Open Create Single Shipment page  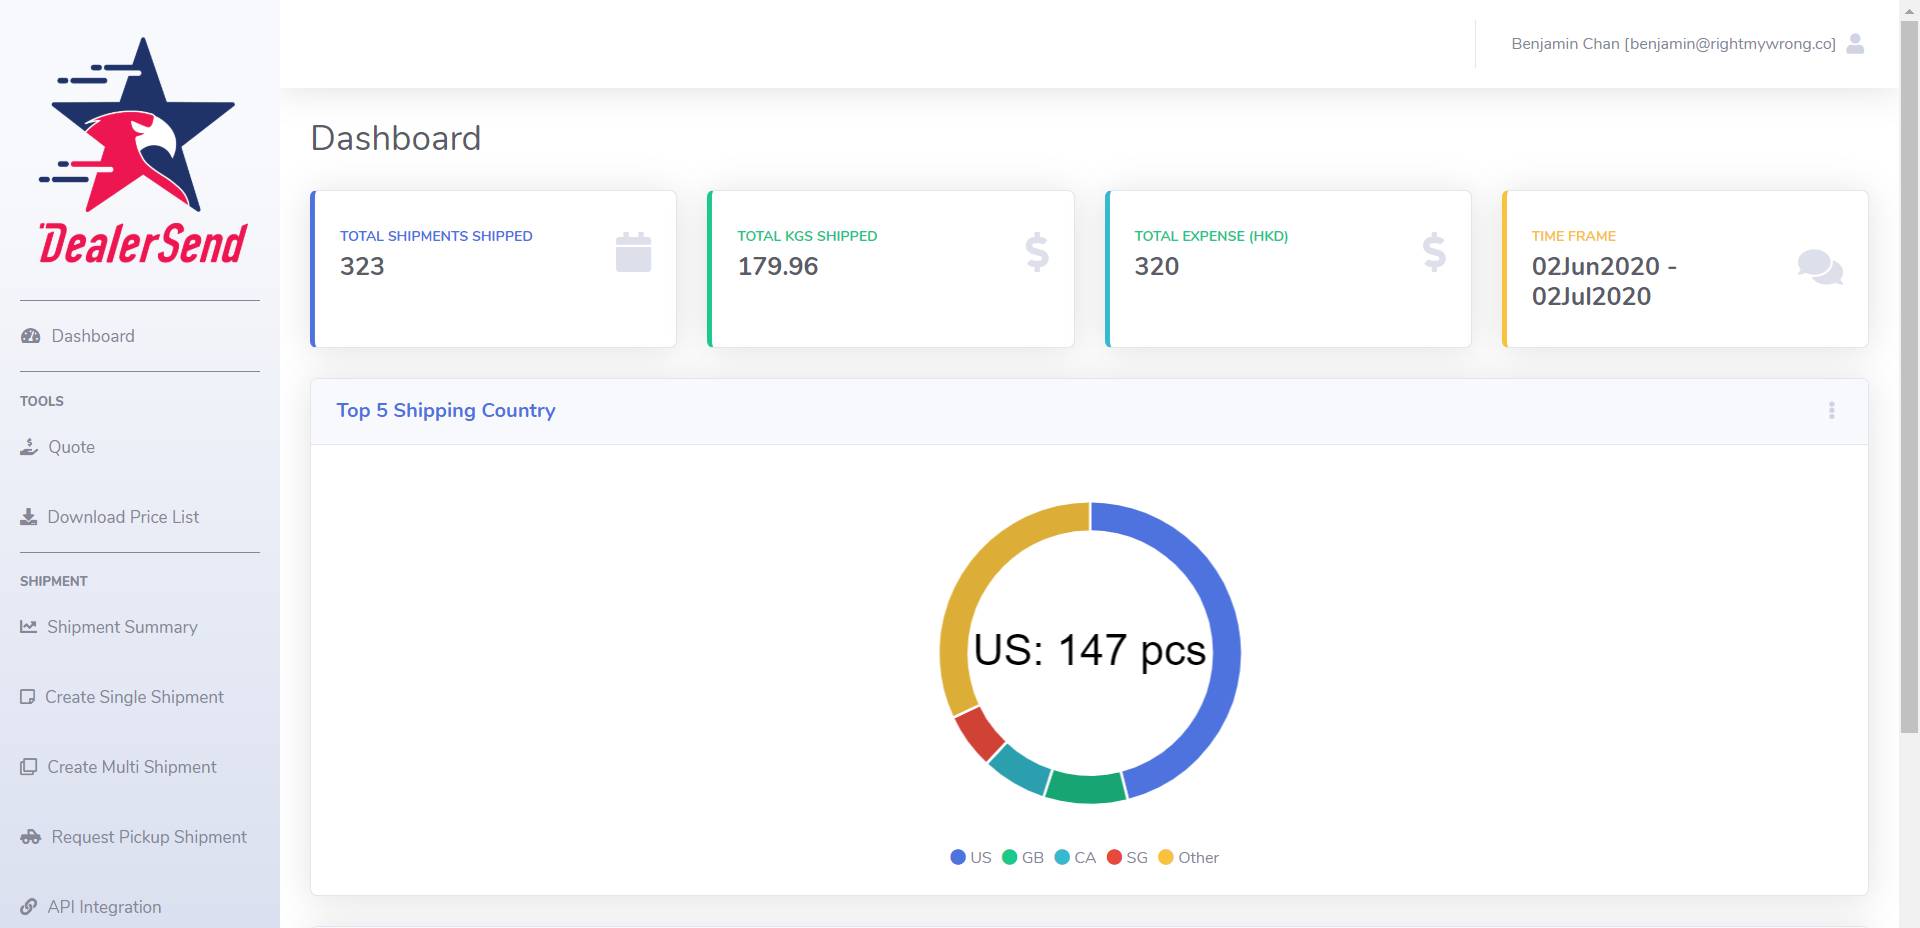[134, 697]
